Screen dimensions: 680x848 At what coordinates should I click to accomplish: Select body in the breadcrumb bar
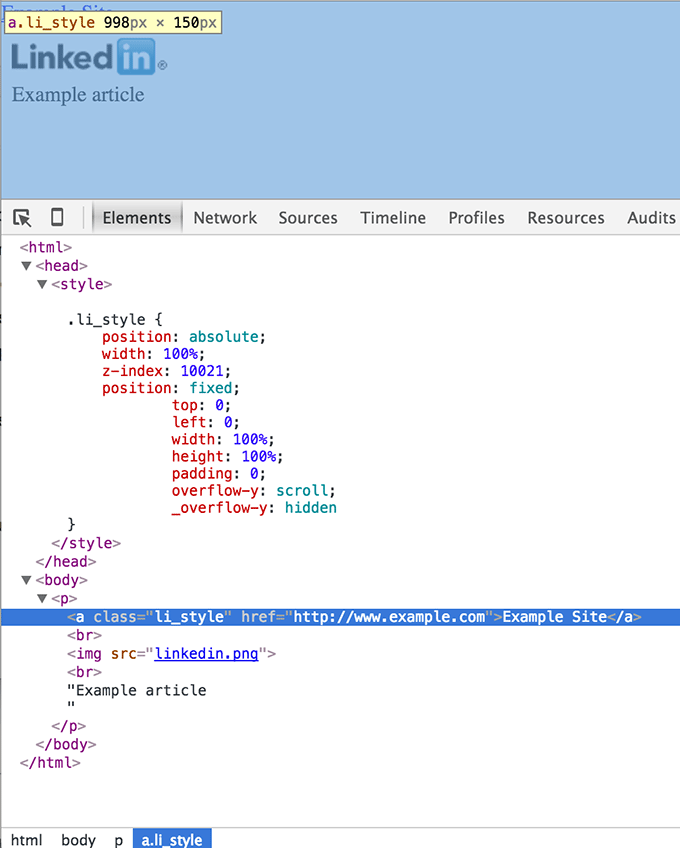(78, 839)
